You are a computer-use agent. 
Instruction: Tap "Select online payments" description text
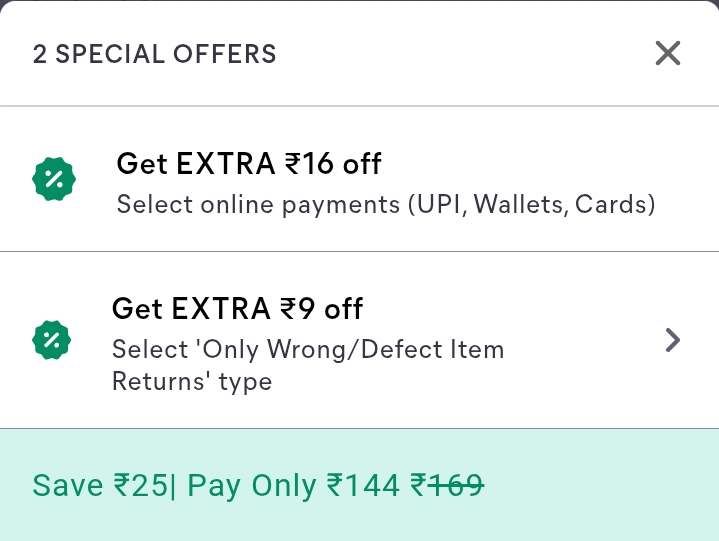[x=258, y=205]
